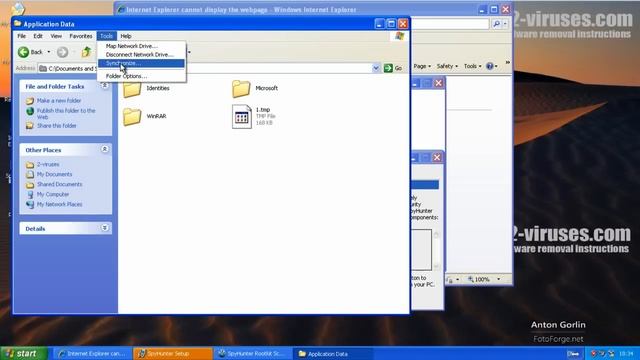Click the zoom 100% magnifier in IE status bar

pyautogui.click(x=471, y=279)
